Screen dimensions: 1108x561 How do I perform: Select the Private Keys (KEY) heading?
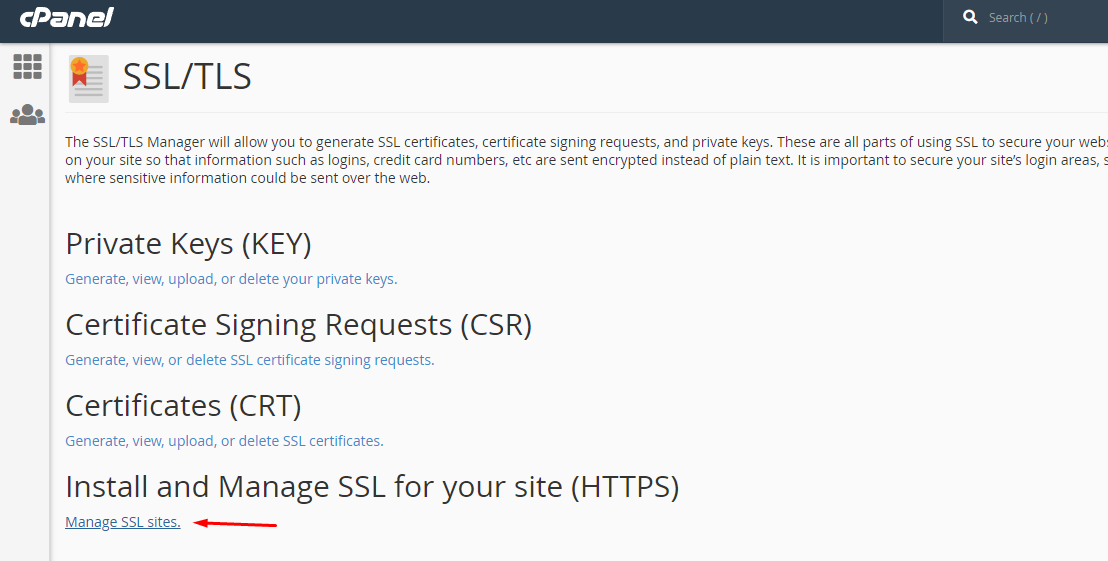188,244
